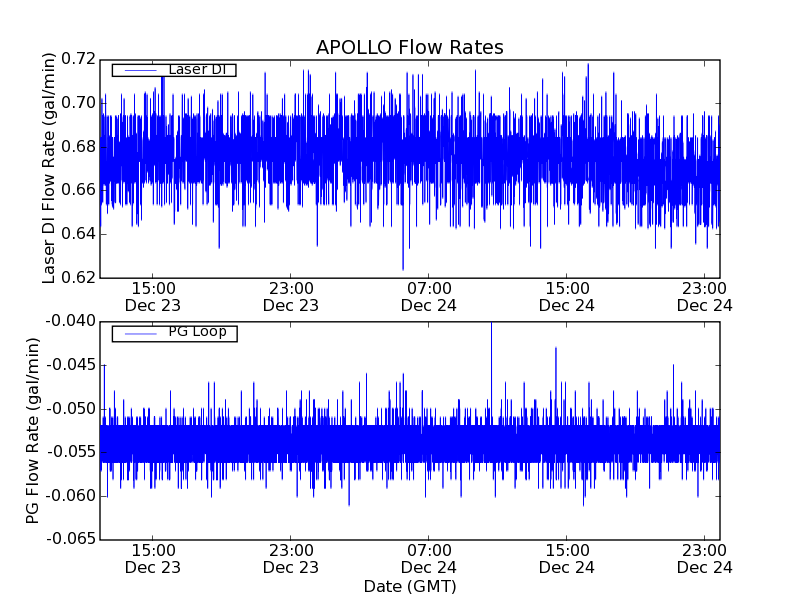The width and height of the screenshot is (800, 600).
Task: Click top plot's 15:00 Dec 23 time label
Action: click(x=152, y=296)
